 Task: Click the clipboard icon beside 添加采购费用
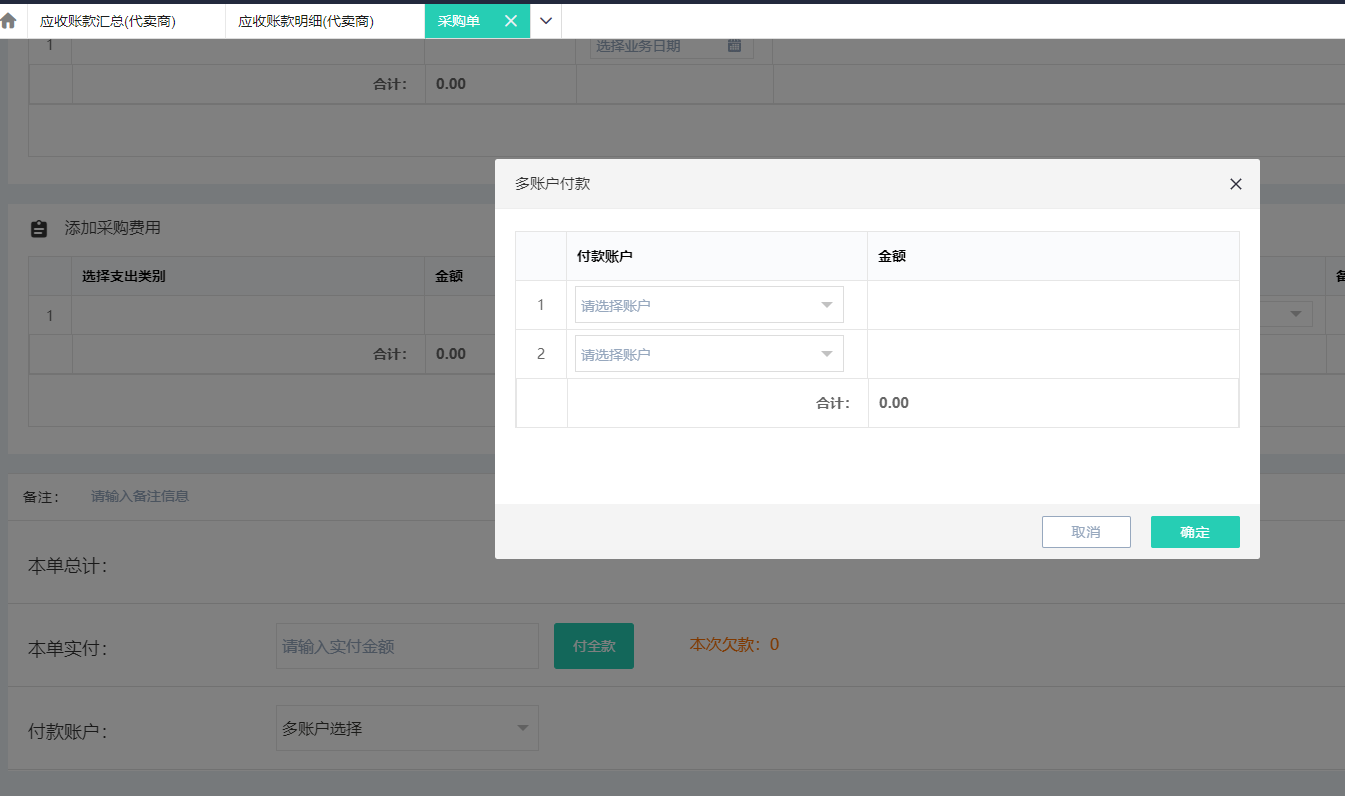[39, 229]
